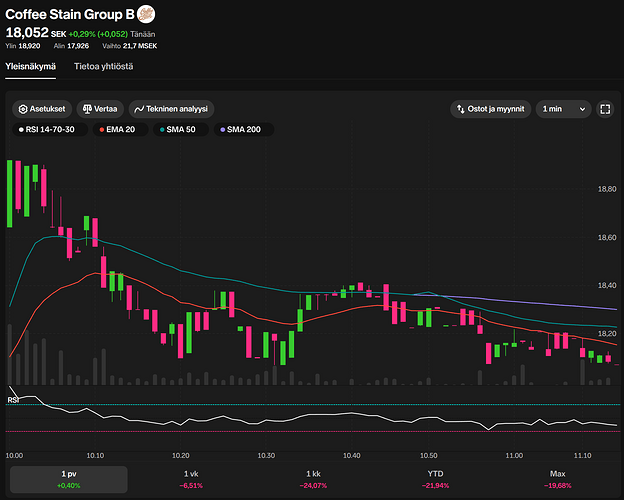
Task: Switch to the Tietoa yhtiöstä tab
Action: tap(104, 67)
